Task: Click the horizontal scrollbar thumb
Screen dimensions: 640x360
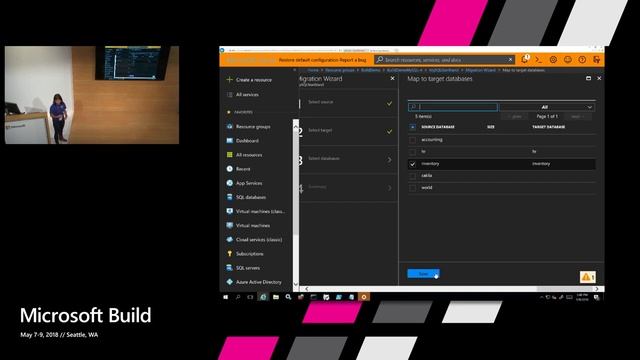Action: click(x=564, y=289)
